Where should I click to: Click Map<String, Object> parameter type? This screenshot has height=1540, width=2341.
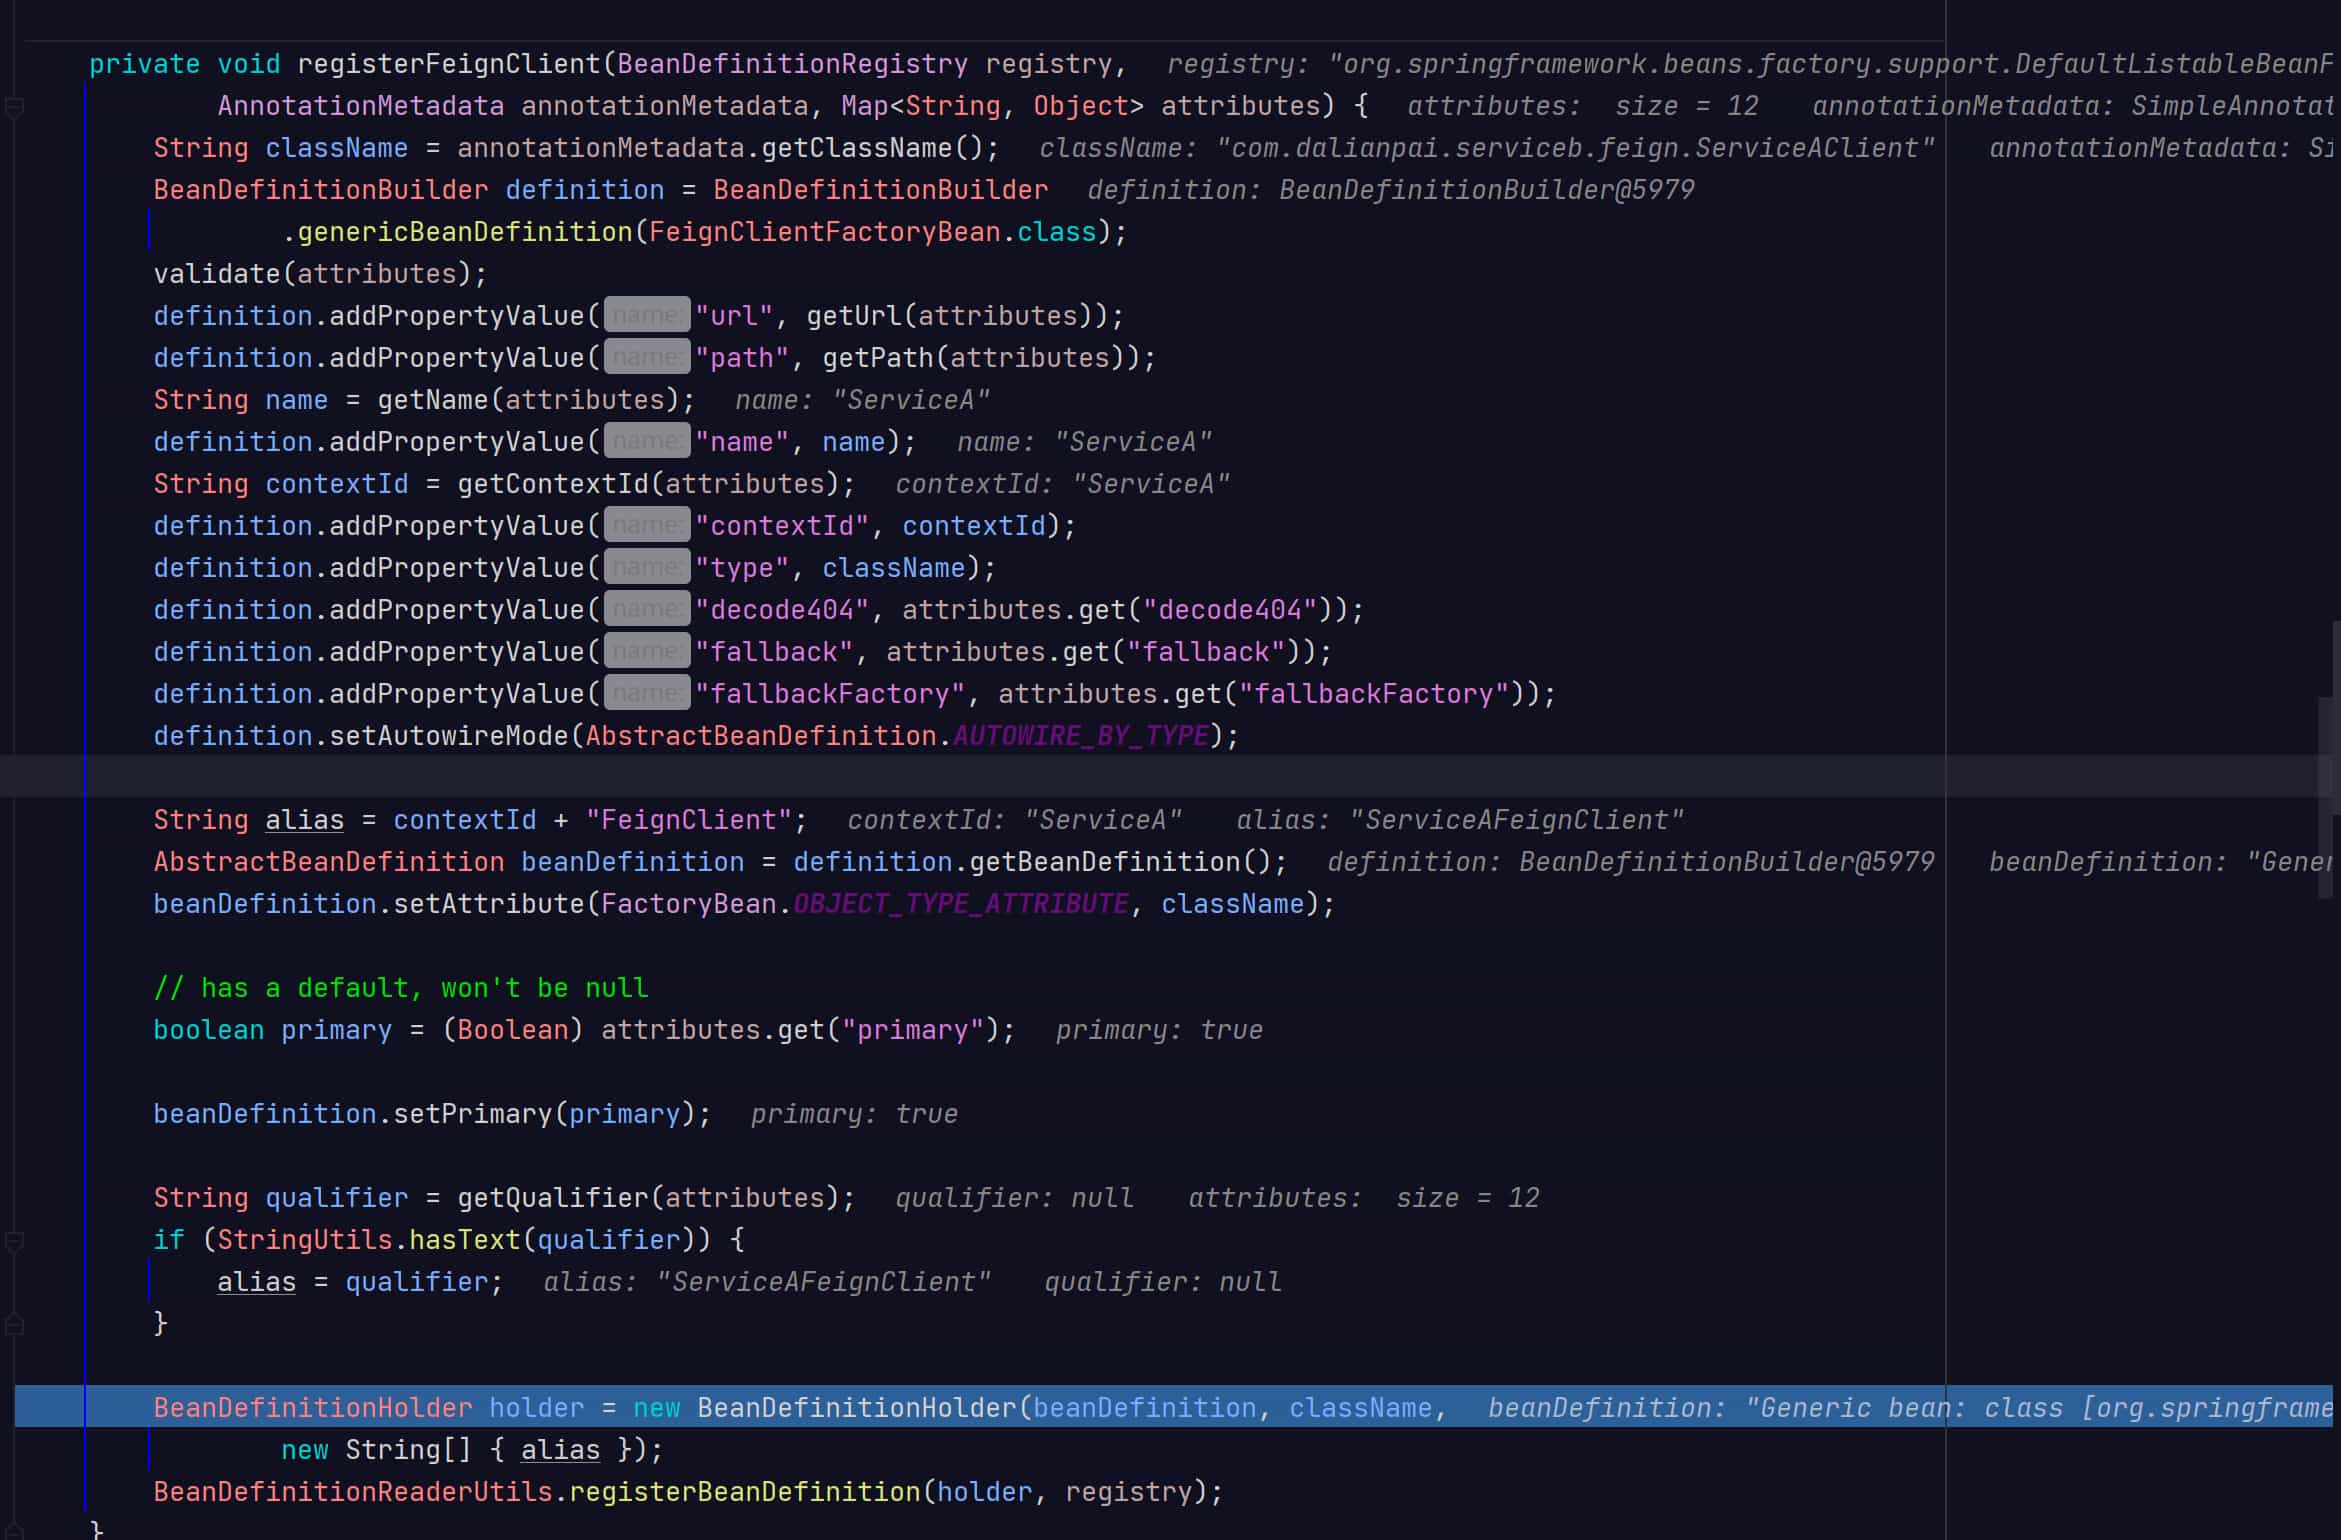[992, 106]
